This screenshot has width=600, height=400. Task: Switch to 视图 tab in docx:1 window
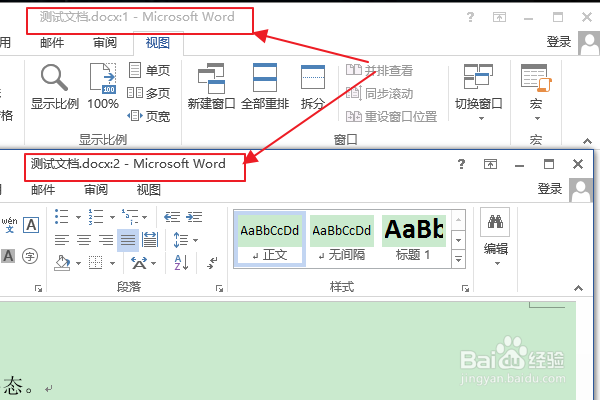point(158,42)
